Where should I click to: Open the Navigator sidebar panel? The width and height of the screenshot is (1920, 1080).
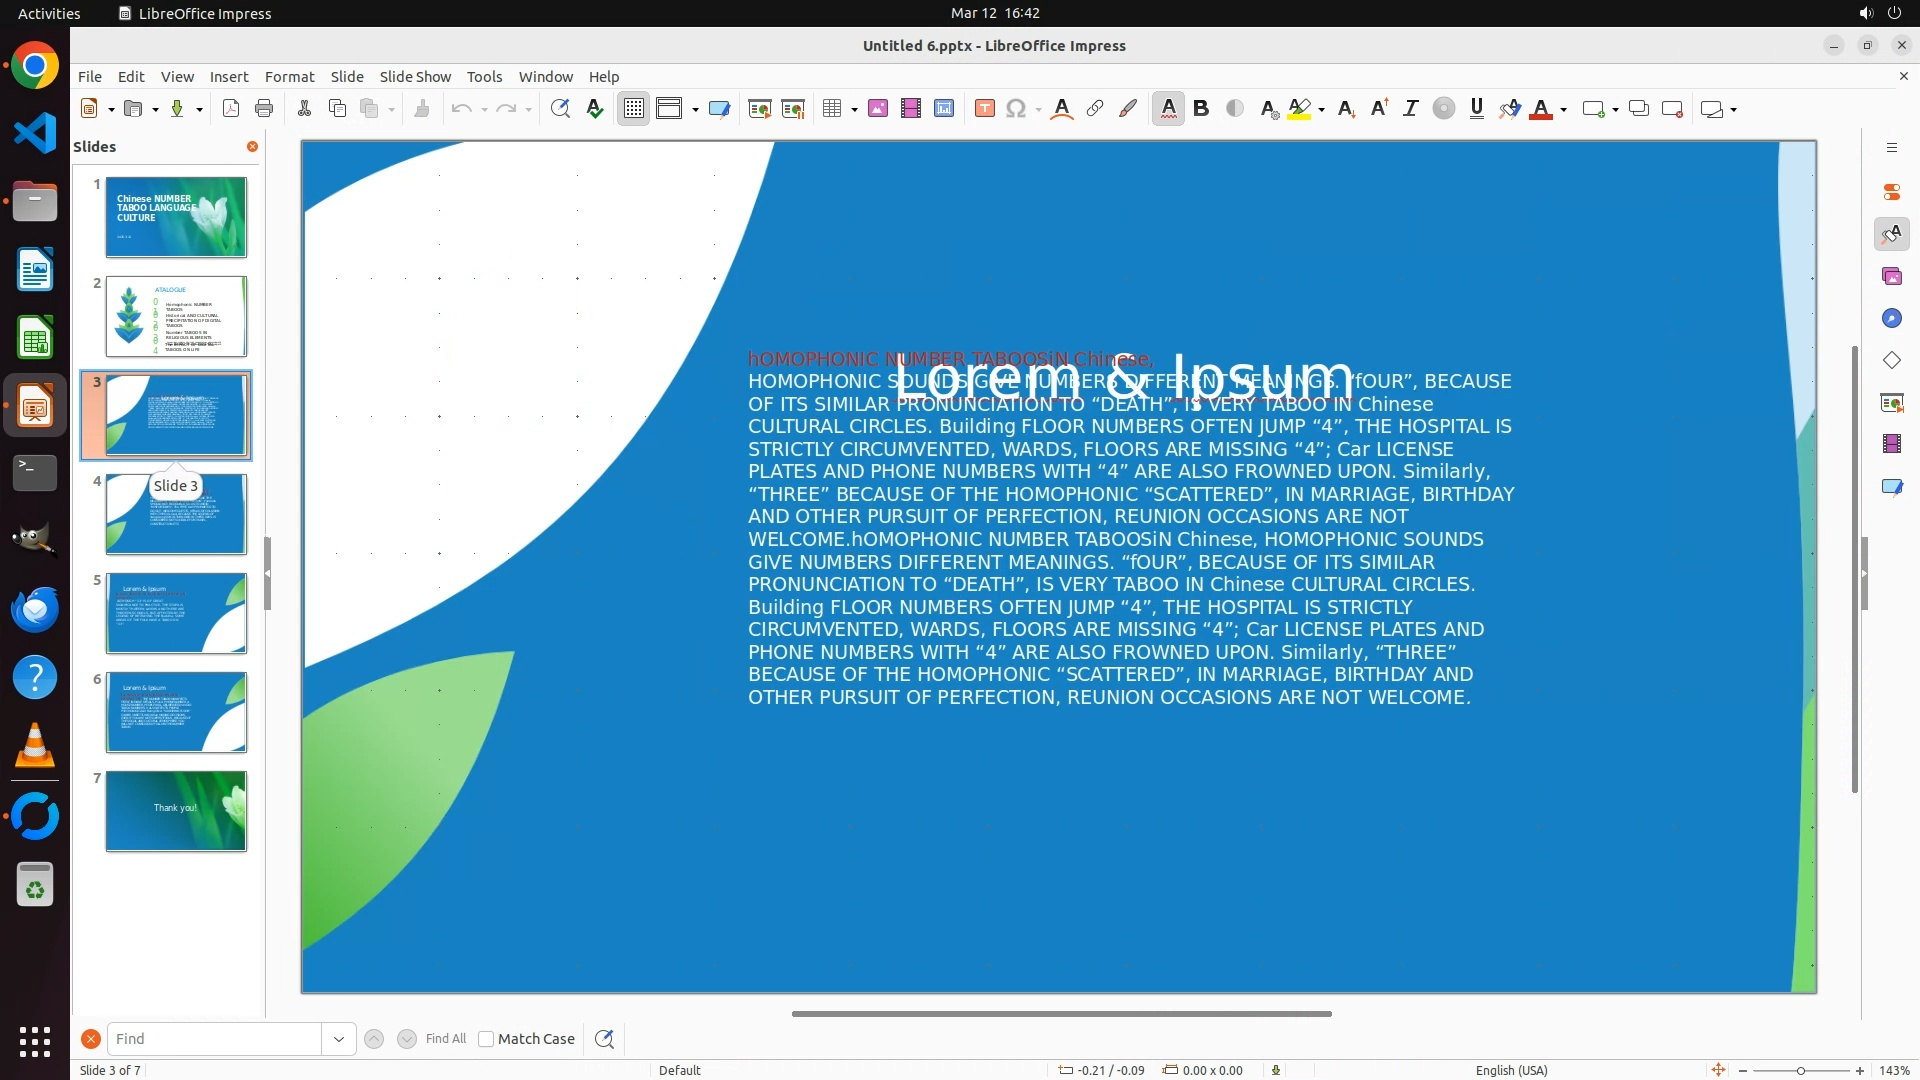point(1891,318)
